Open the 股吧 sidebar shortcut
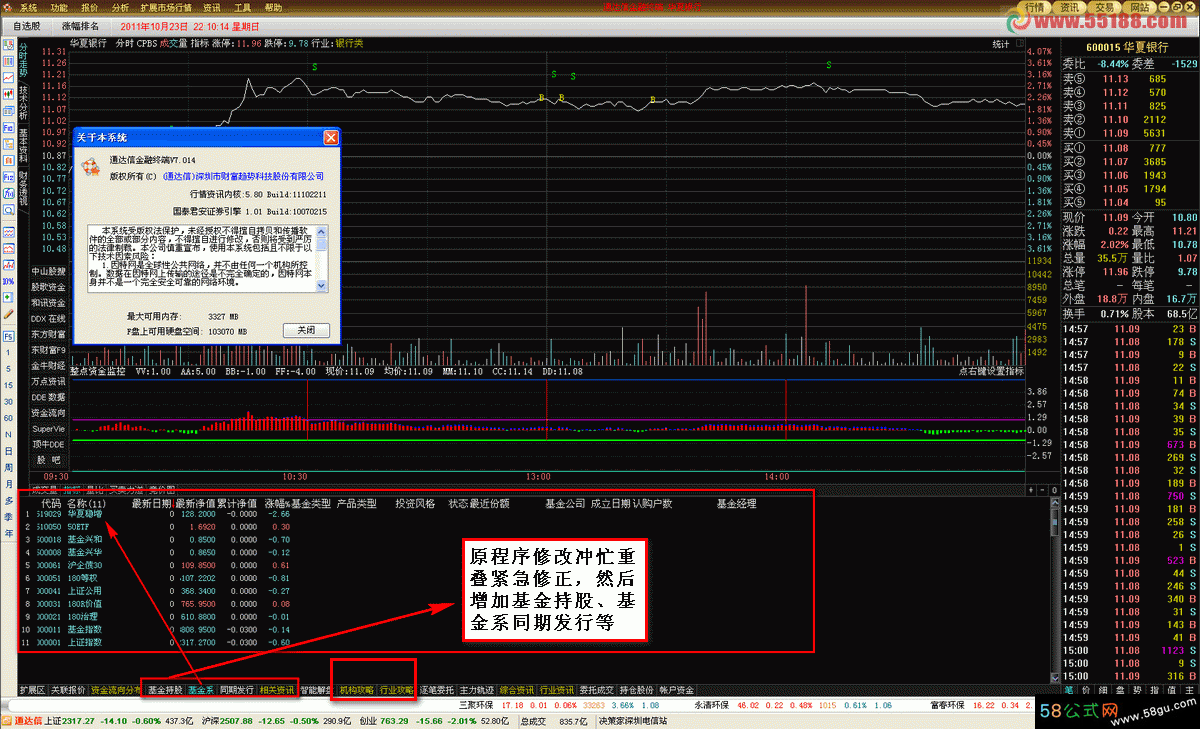 tap(48, 459)
